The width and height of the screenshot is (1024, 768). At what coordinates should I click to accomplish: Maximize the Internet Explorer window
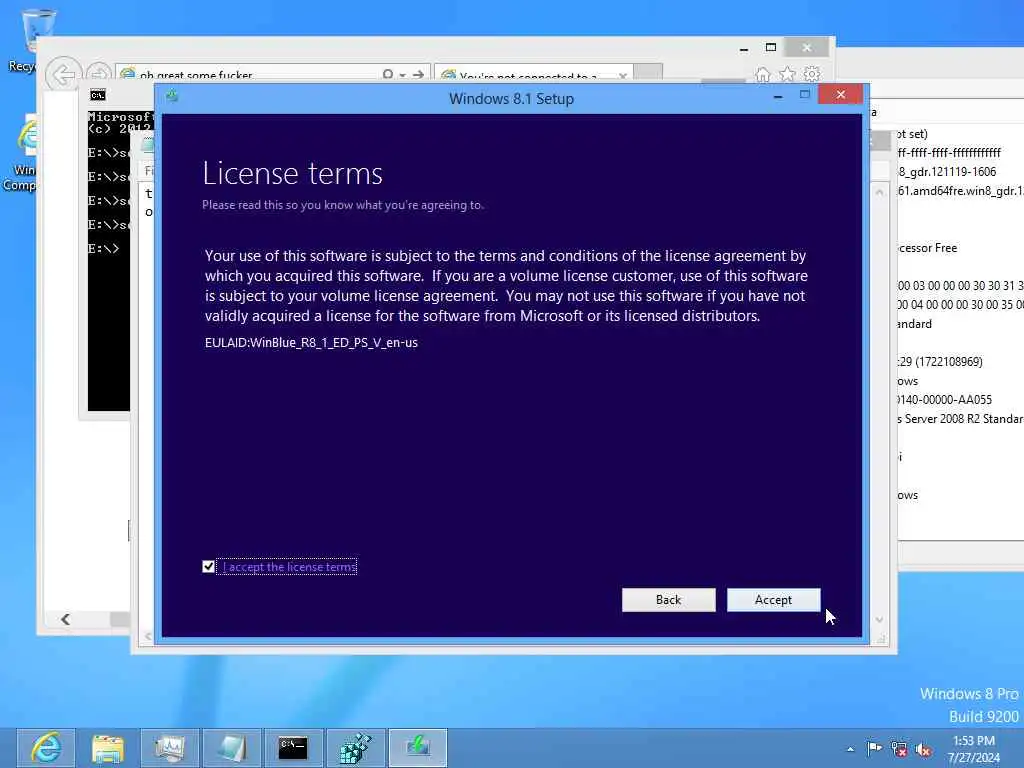[x=771, y=47]
